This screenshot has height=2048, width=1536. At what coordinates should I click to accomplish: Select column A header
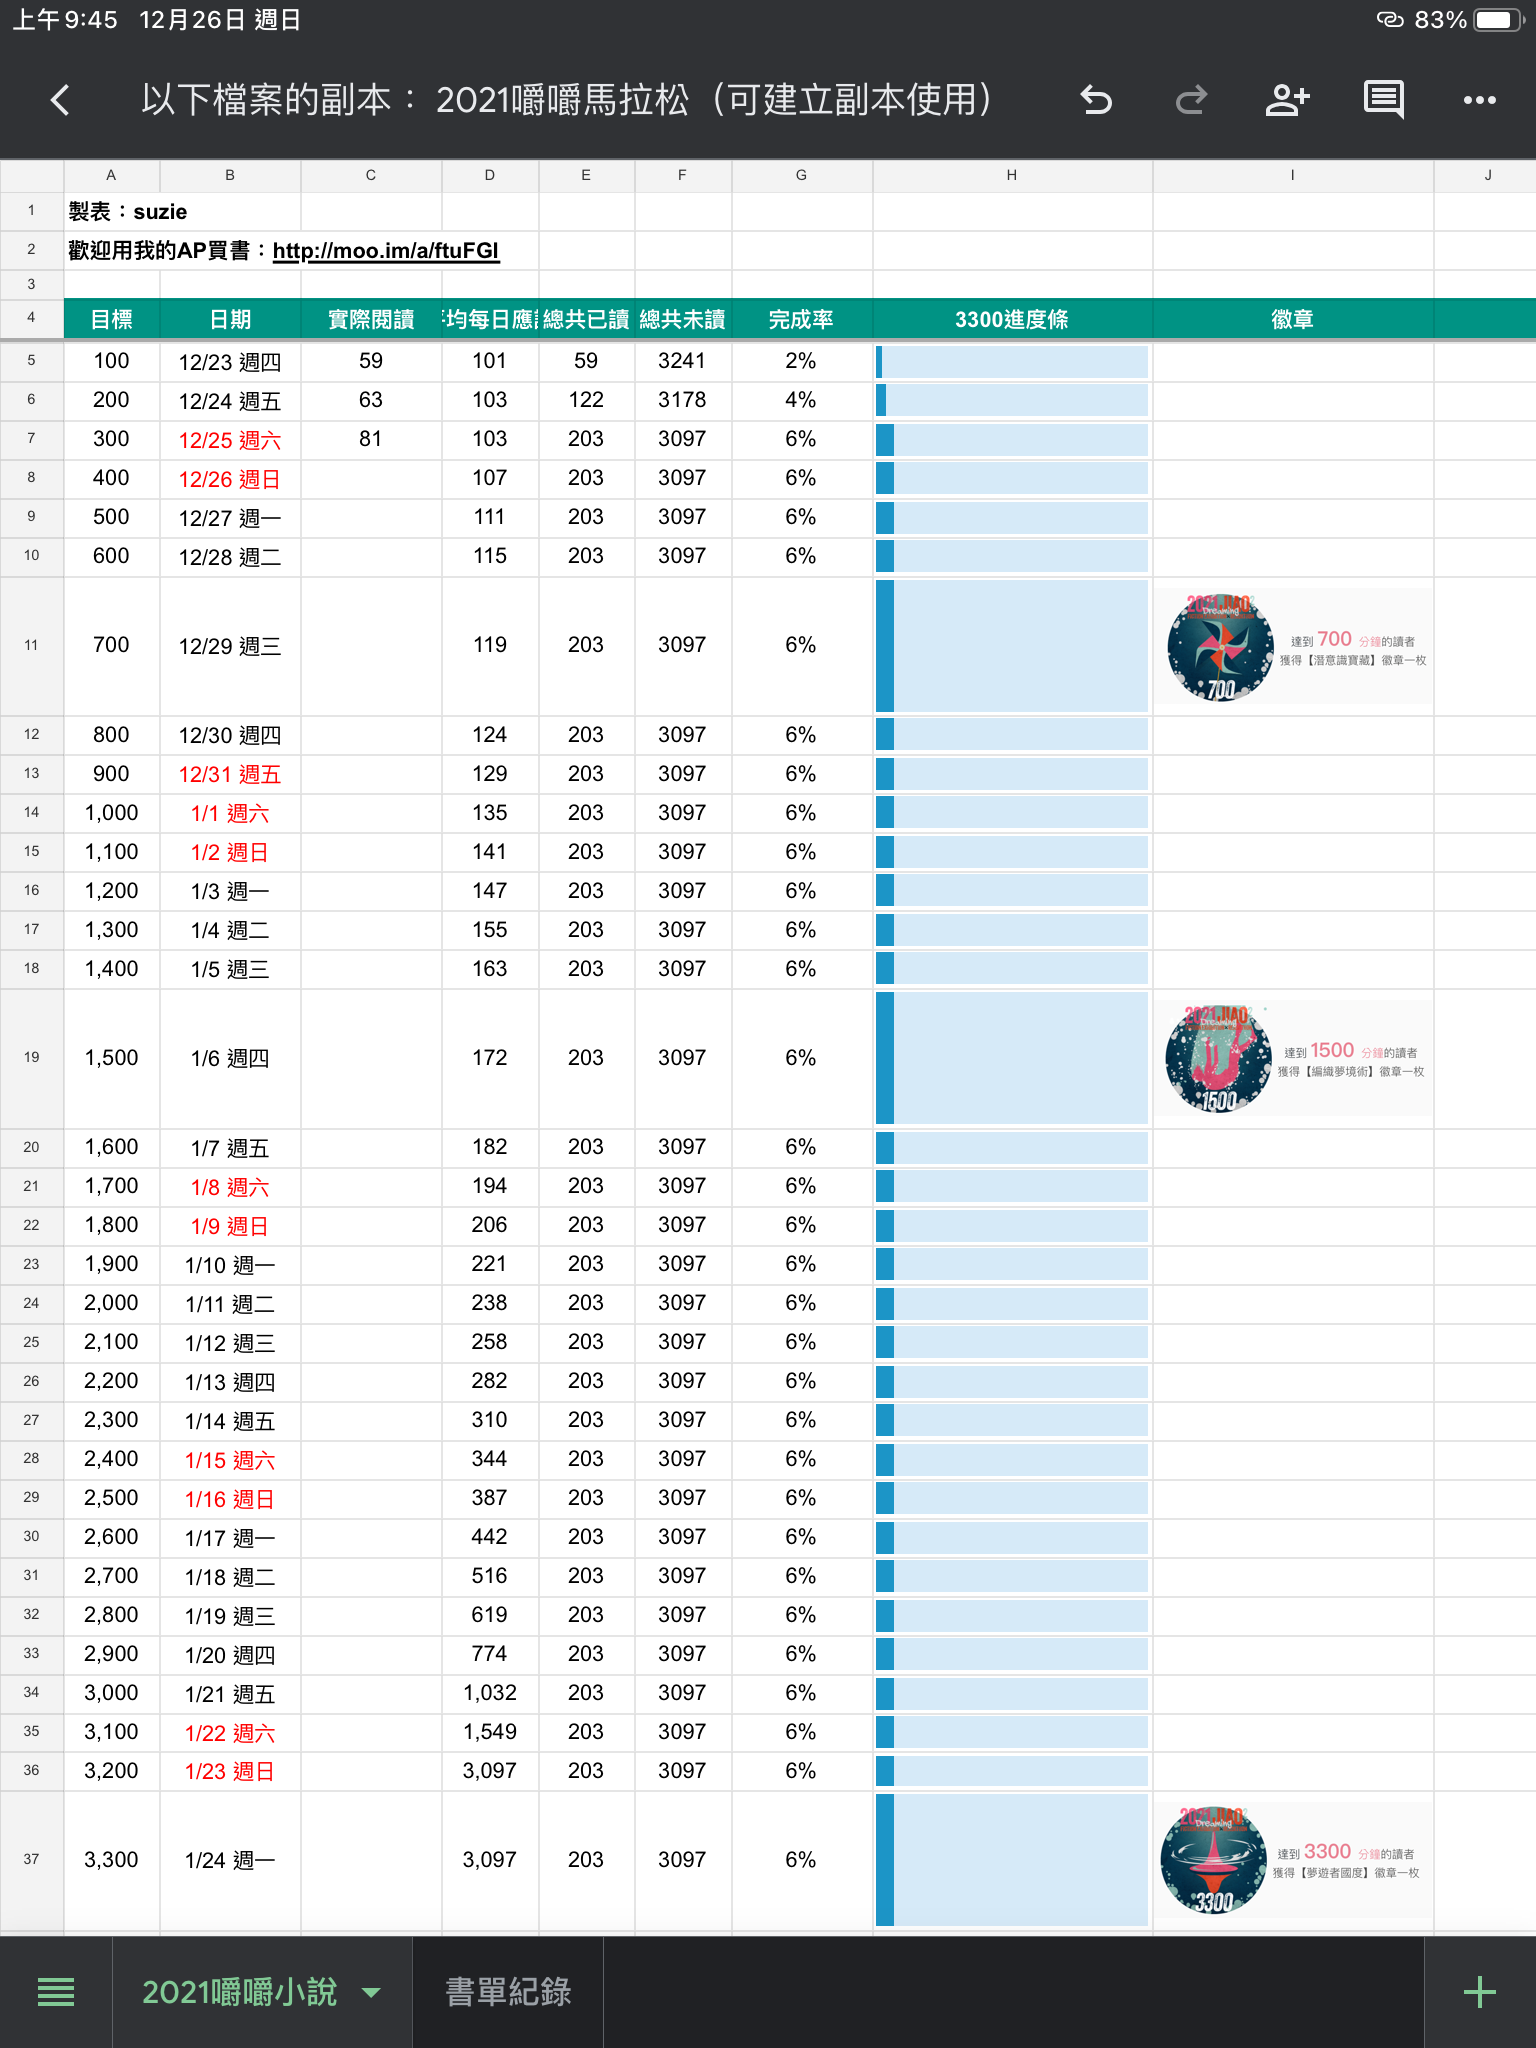tap(111, 175)
